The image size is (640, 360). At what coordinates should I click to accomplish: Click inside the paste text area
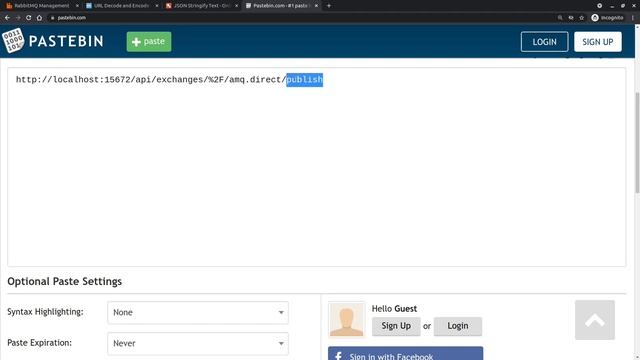pos(316,167)
